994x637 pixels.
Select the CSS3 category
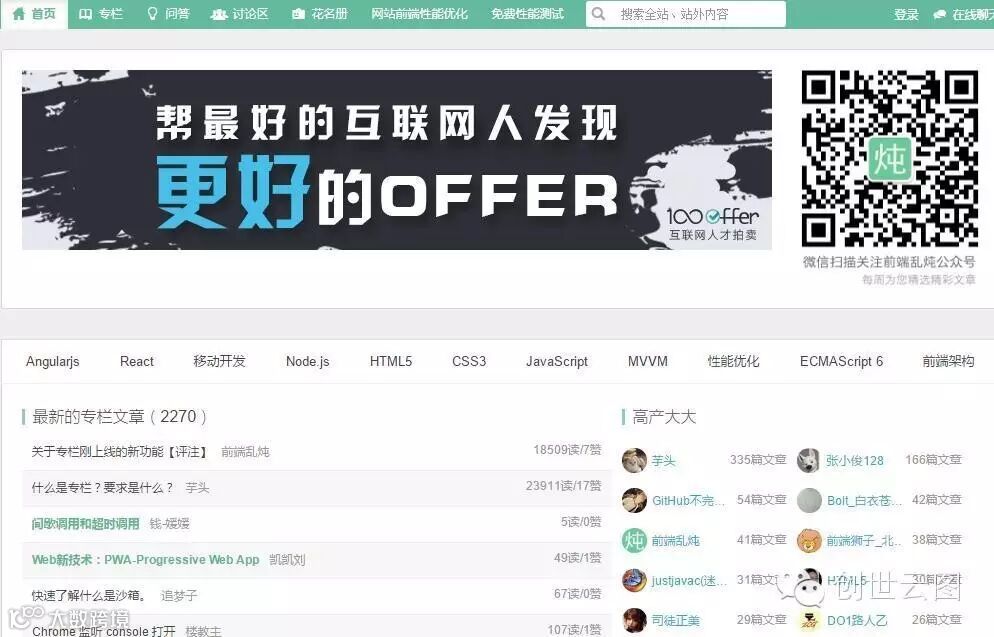click(x=469, y=361)
